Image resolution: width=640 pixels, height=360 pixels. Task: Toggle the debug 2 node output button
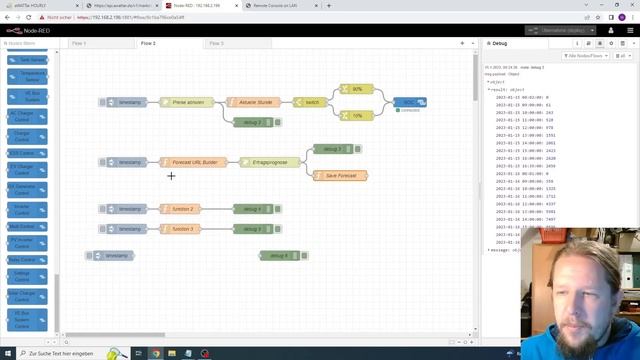click(x=278, y=122)
